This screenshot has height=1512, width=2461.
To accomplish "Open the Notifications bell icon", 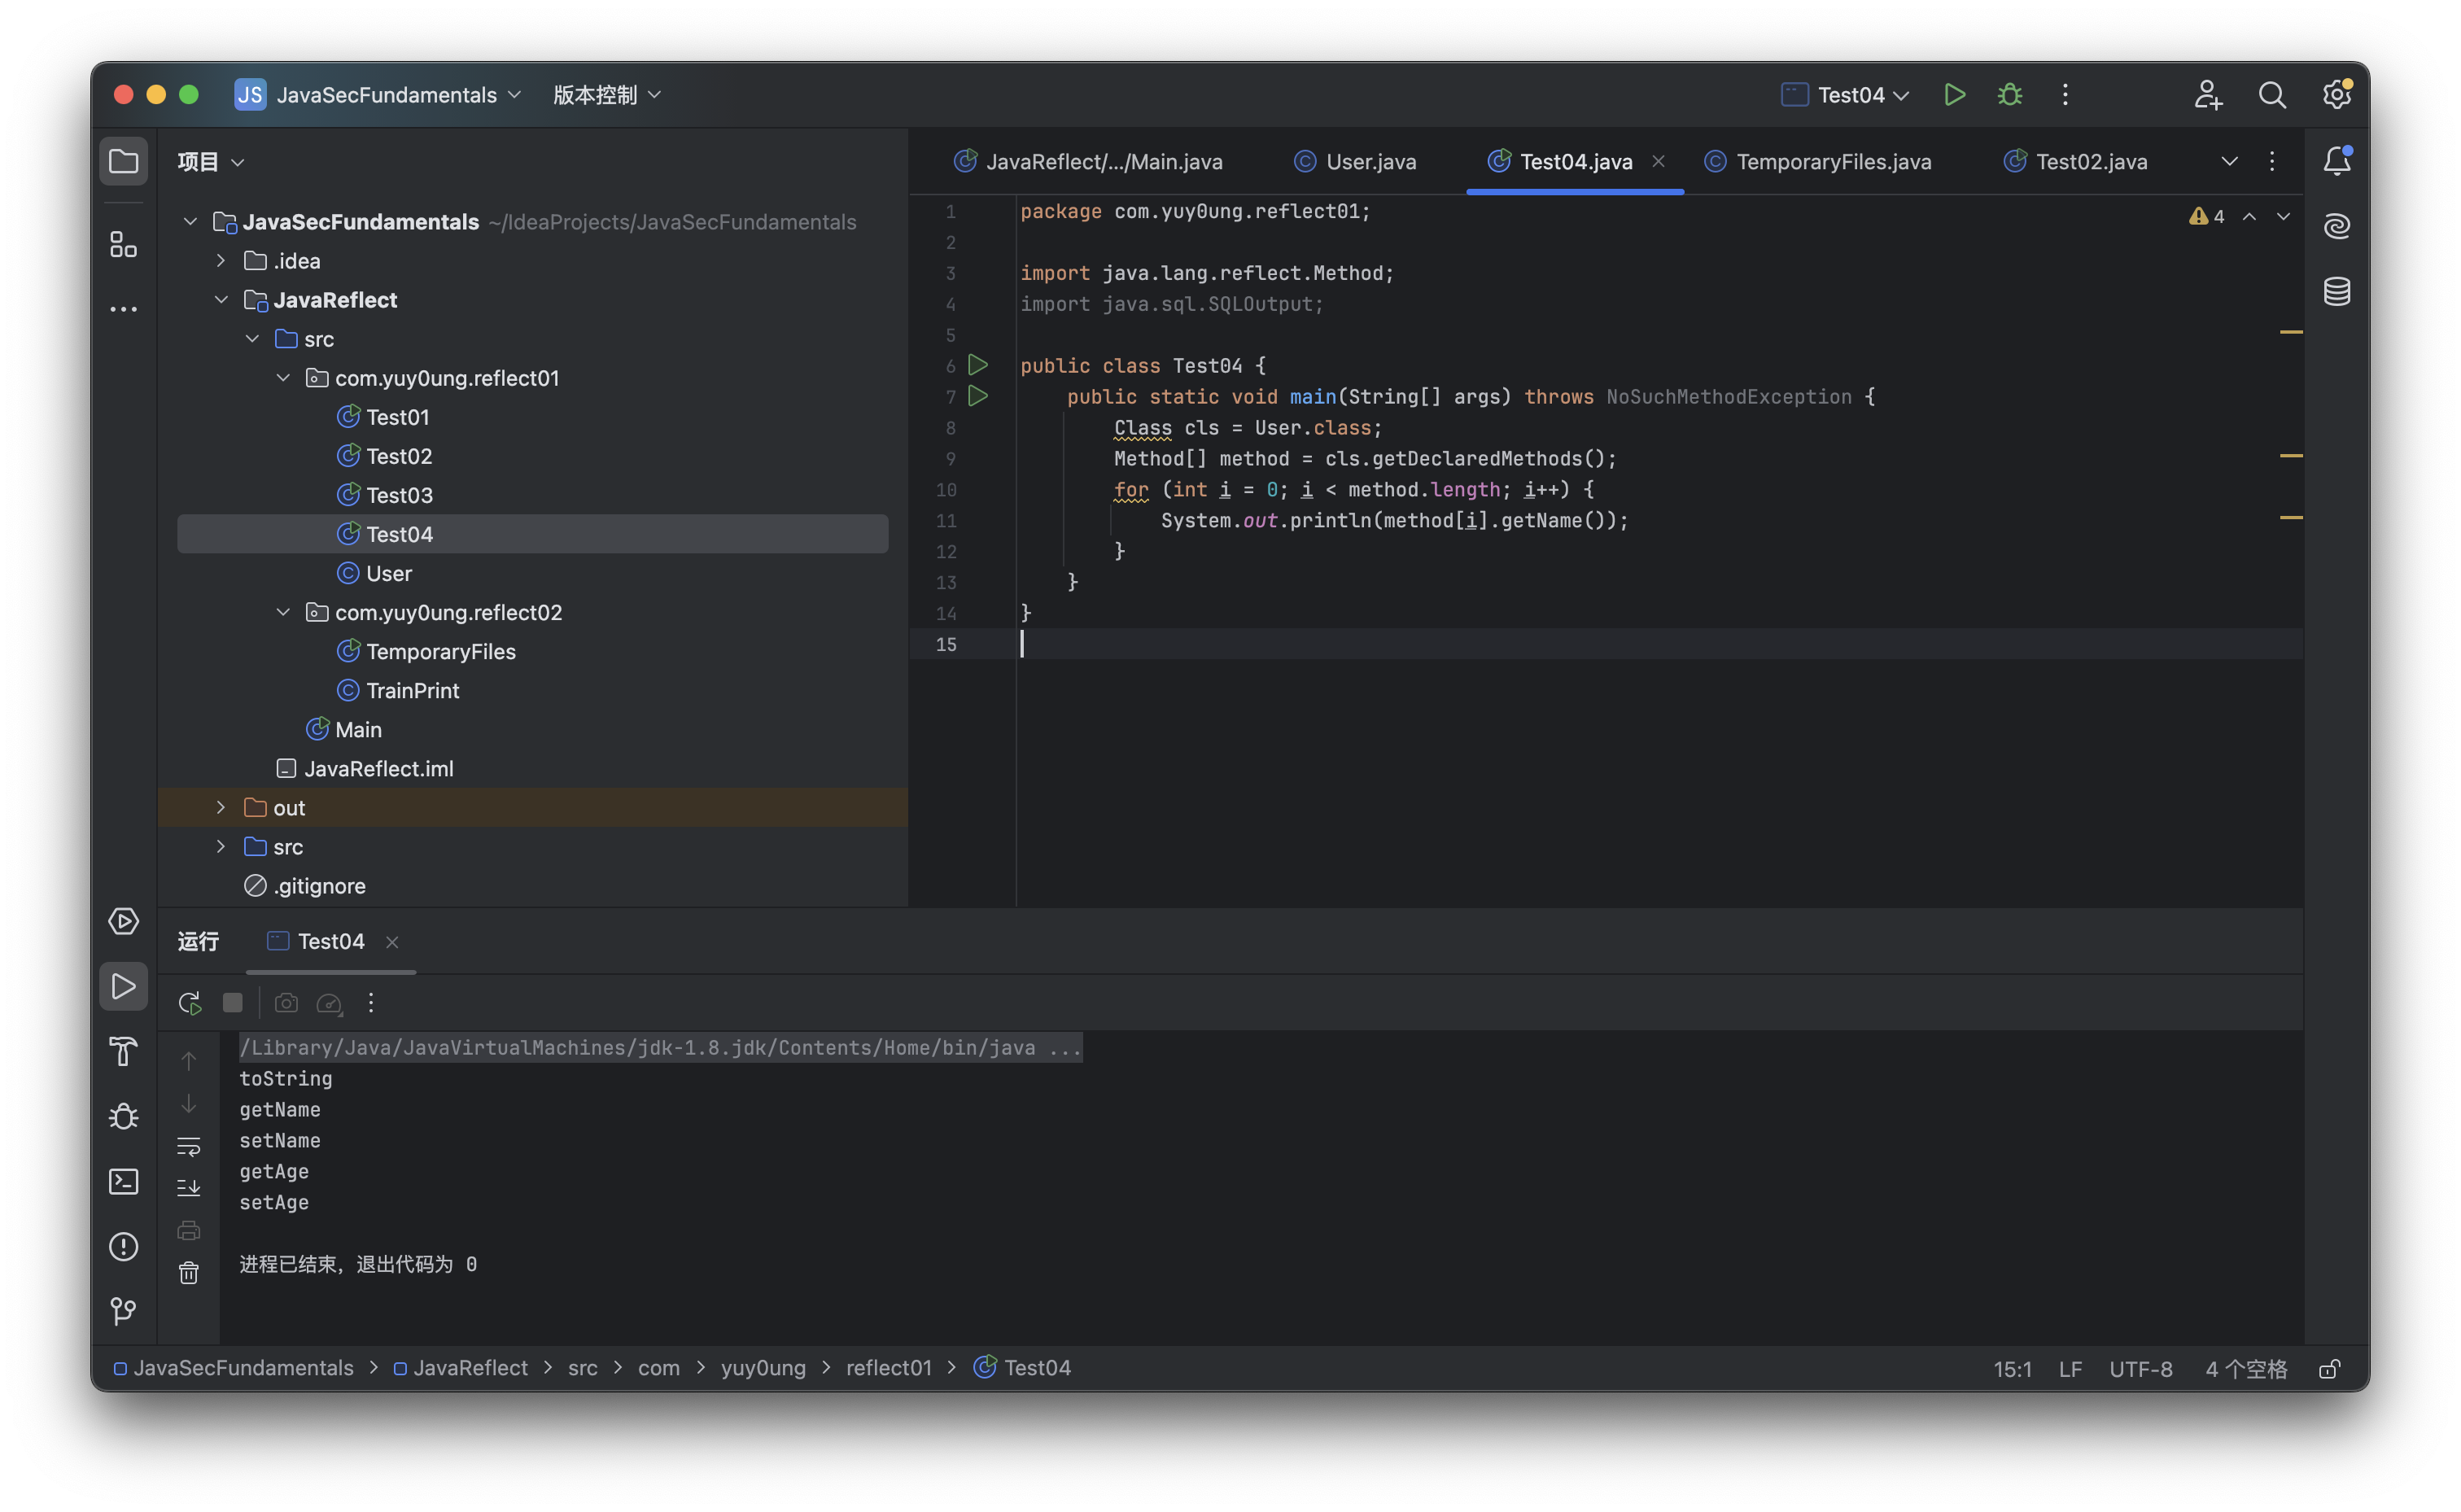I will point(2336,161).
